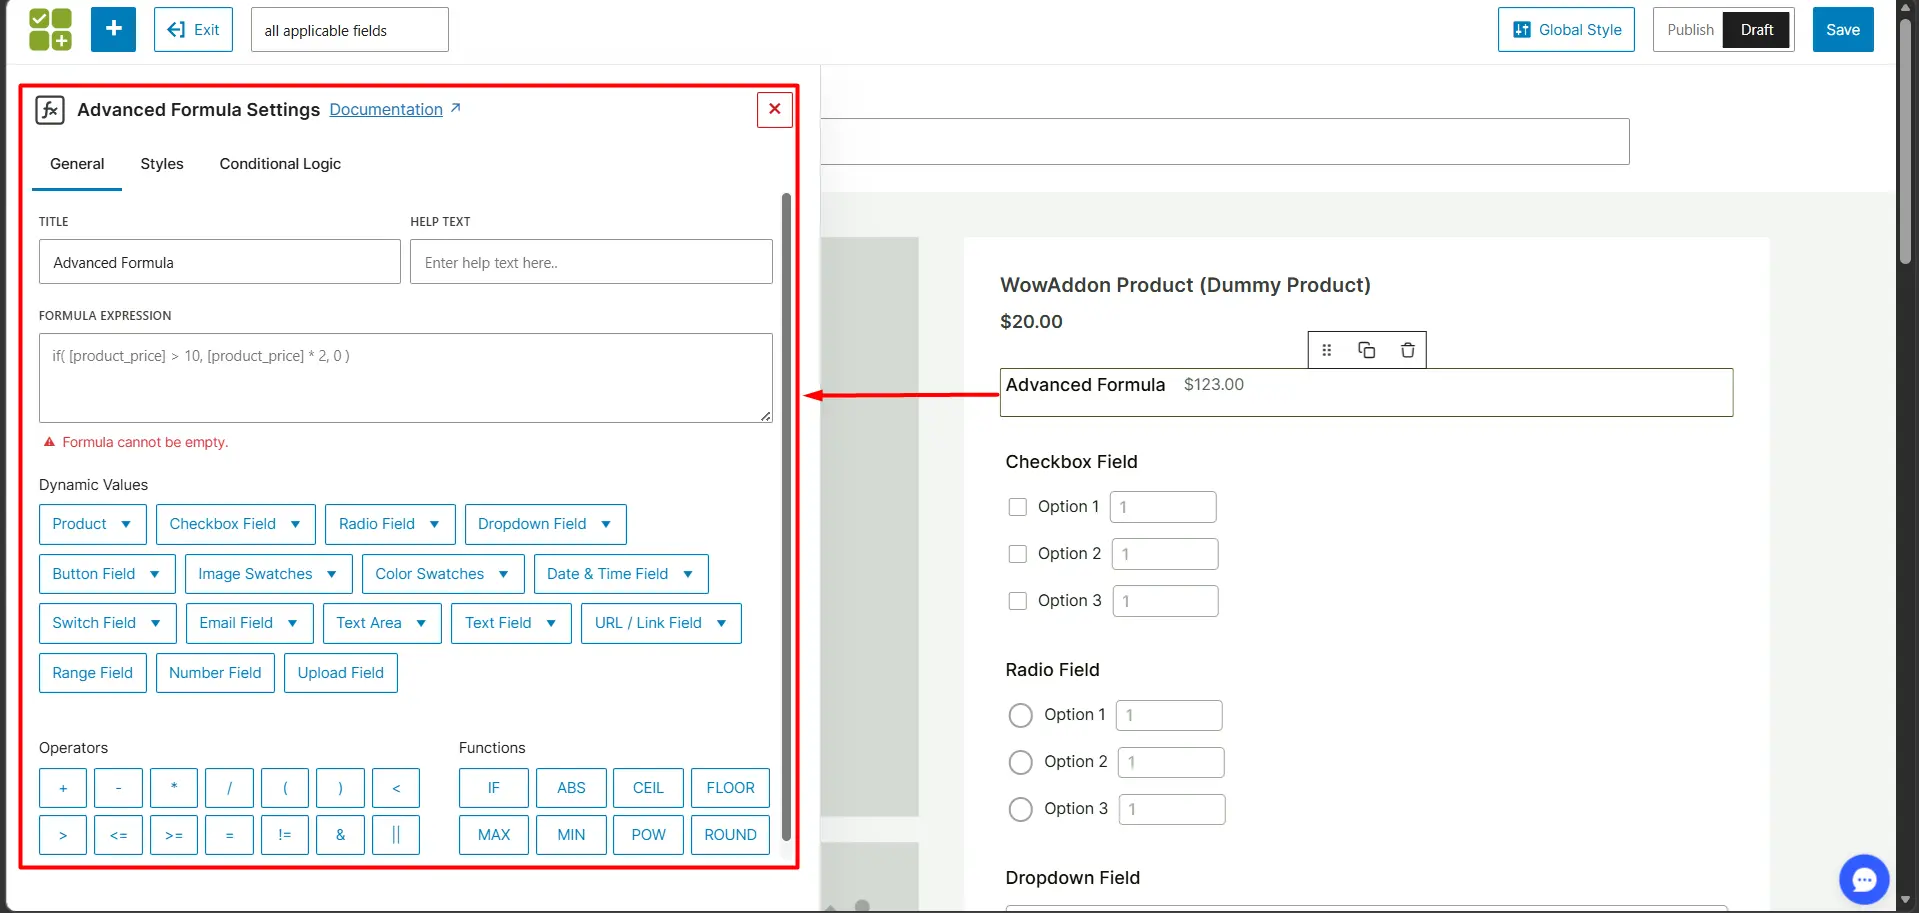Screen dimensions: 1919x913
Task: Expand the Product dynamic values dropdown
Action: [x=92, y=524]
